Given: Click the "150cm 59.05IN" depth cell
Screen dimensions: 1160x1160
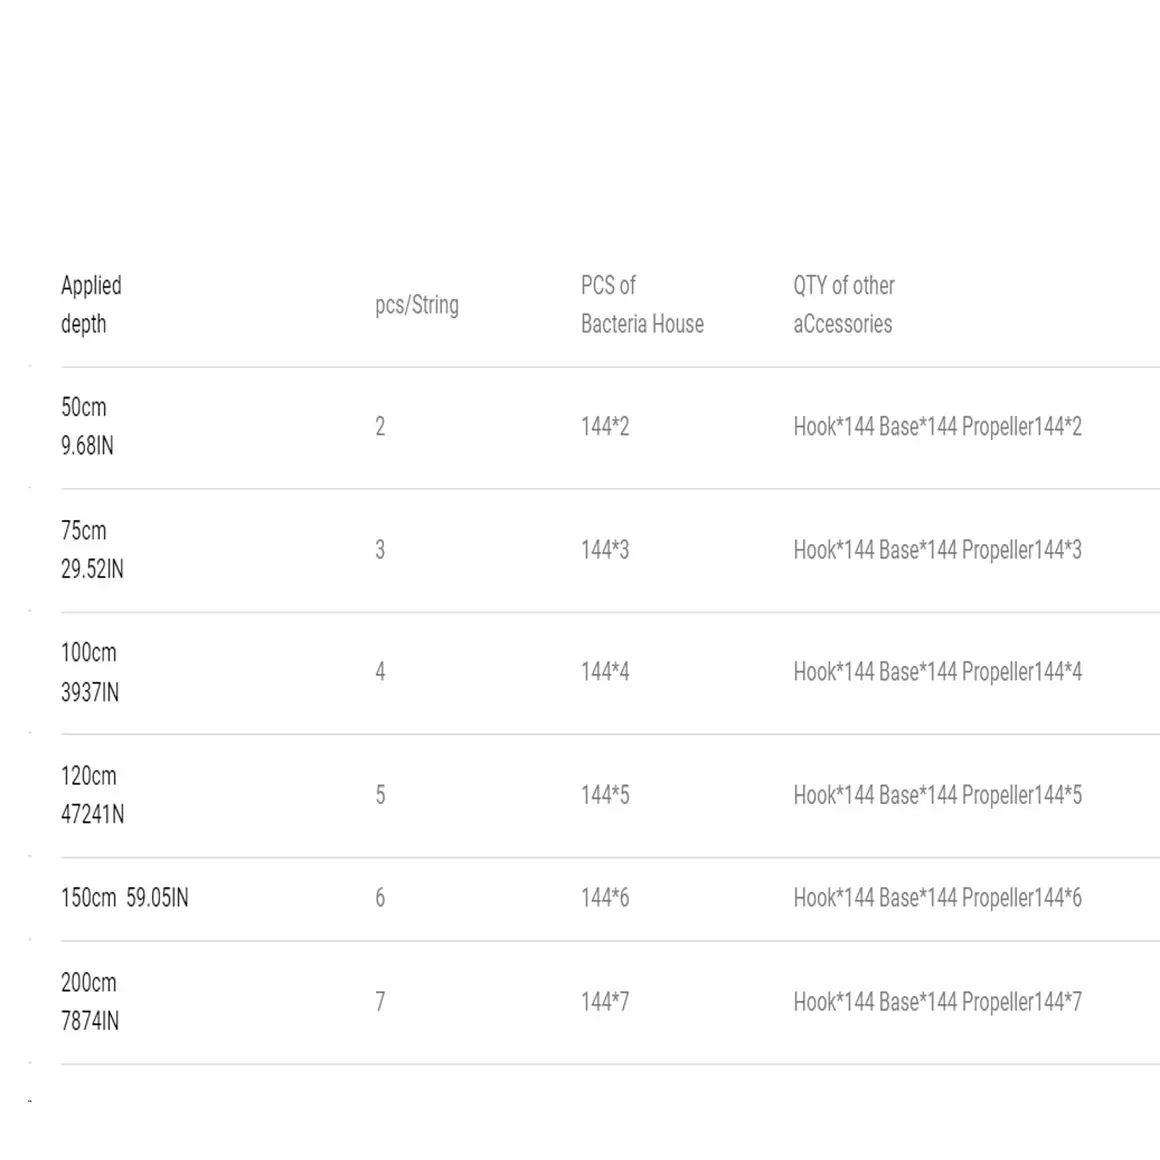Looking at the screenshot, I should pyautogui.click(x=124, y=898).
